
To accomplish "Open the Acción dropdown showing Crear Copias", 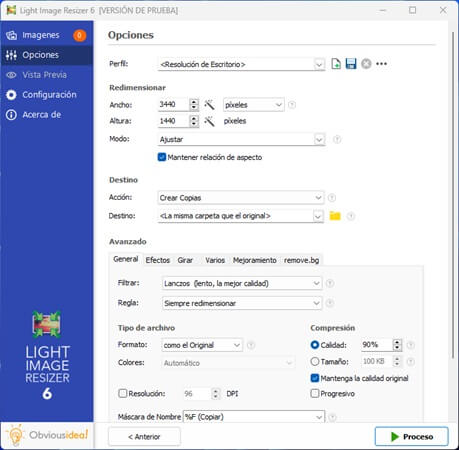I will (240, 198).
